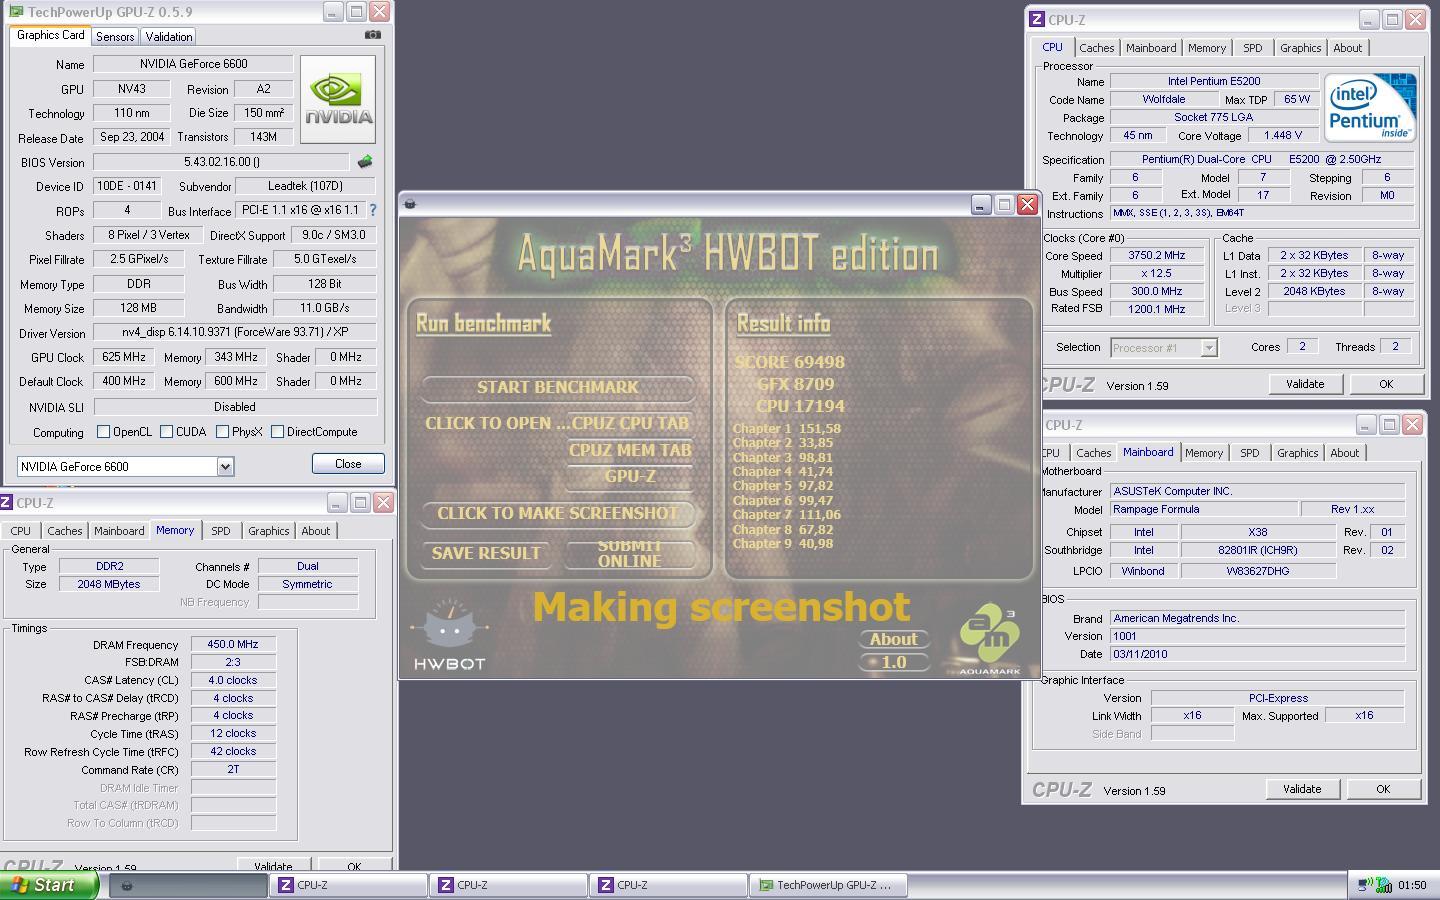Close GPU-Z with the Close button
The height and width of the screenshot is (900, 1440).
coord(348,464)
